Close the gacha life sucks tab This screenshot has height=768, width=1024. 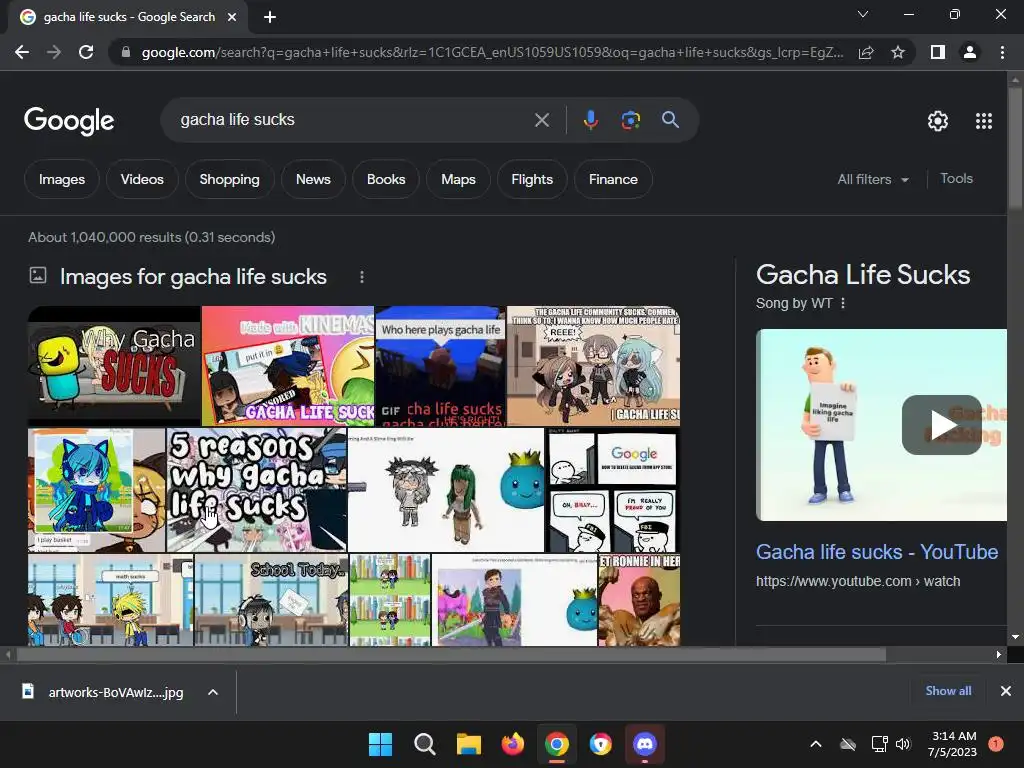coord(232,17)
